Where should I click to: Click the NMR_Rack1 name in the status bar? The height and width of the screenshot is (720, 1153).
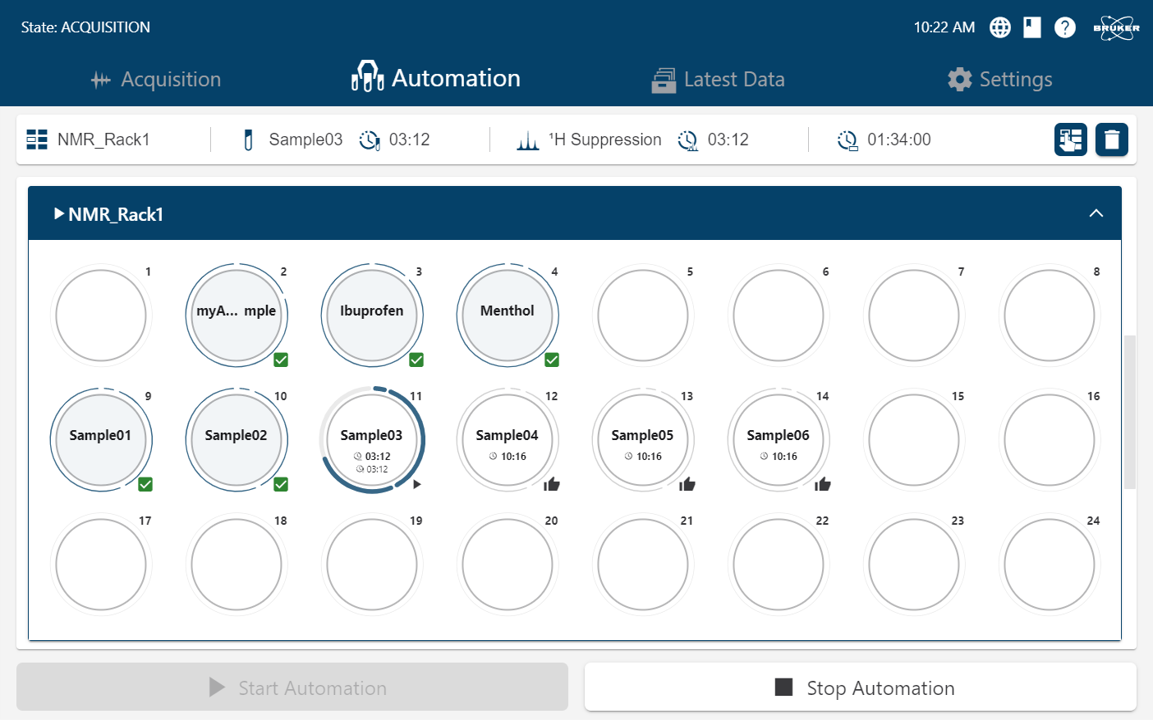pyautogui.click(x=104, y=140)
